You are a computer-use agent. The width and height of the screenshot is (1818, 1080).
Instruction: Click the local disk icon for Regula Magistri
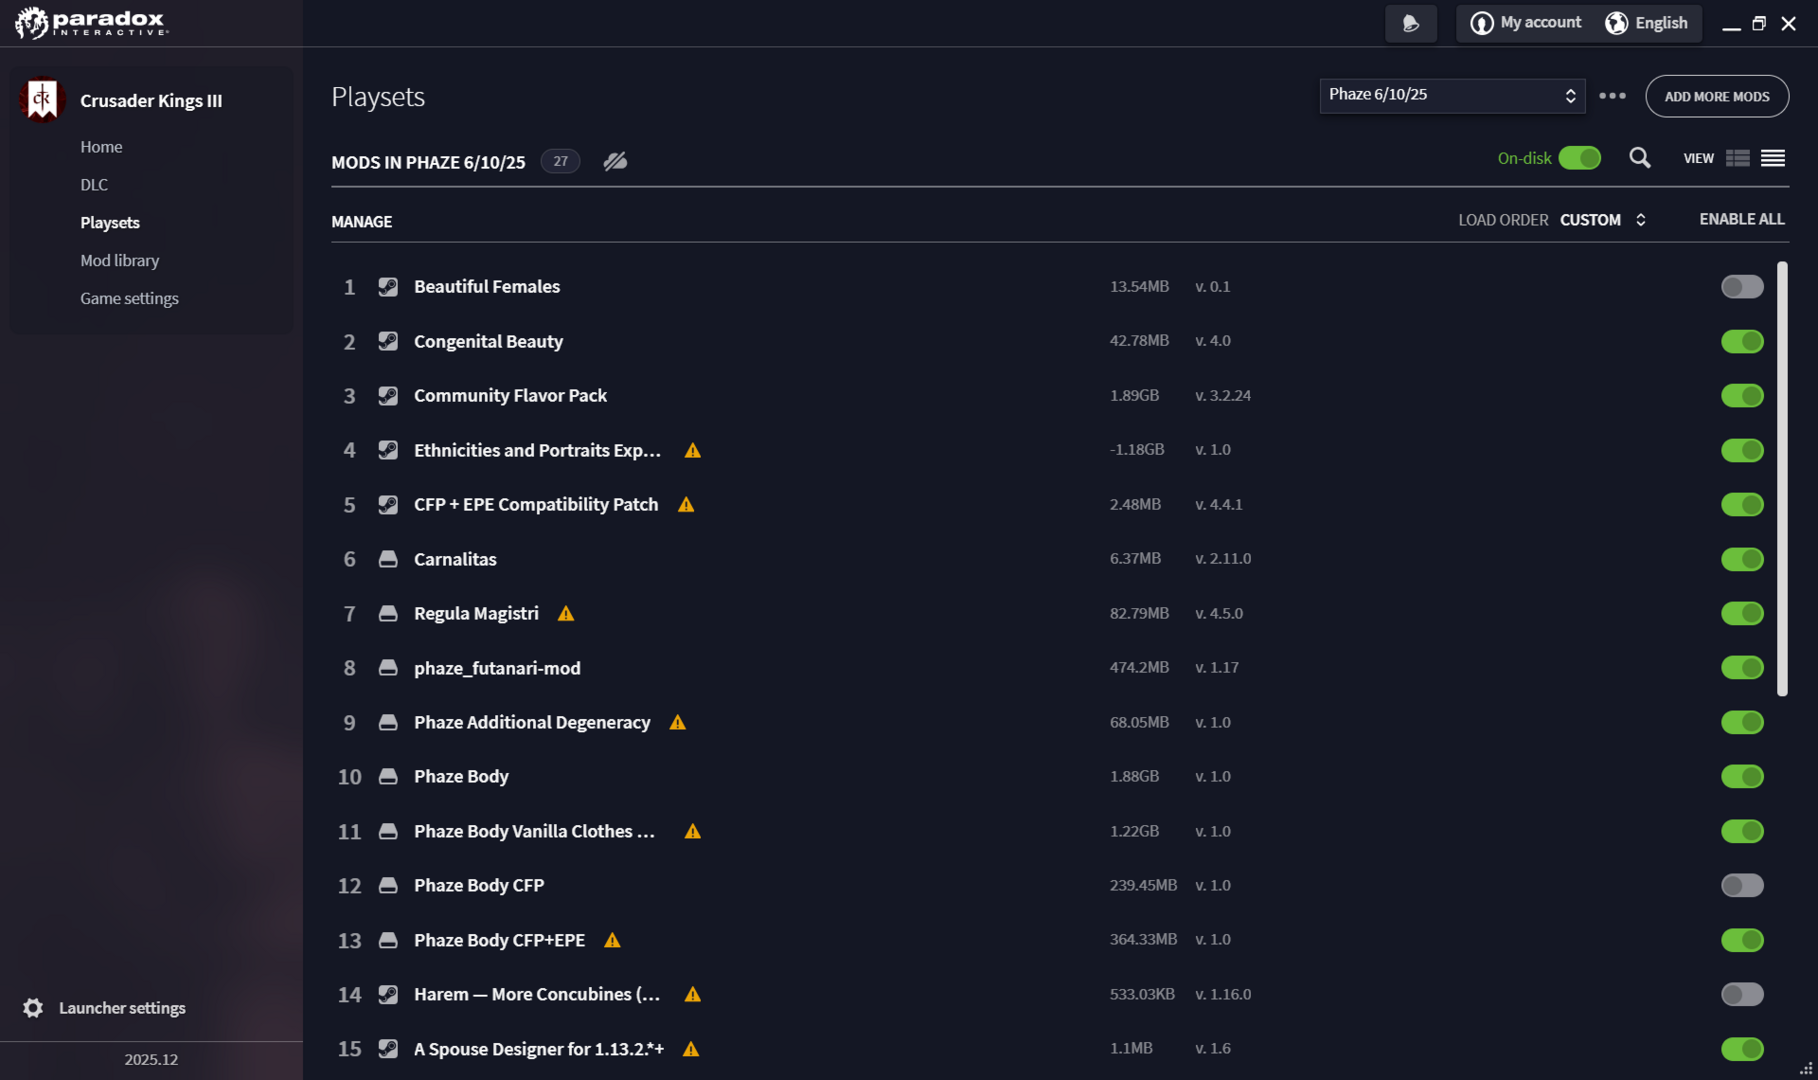(388, 614)
